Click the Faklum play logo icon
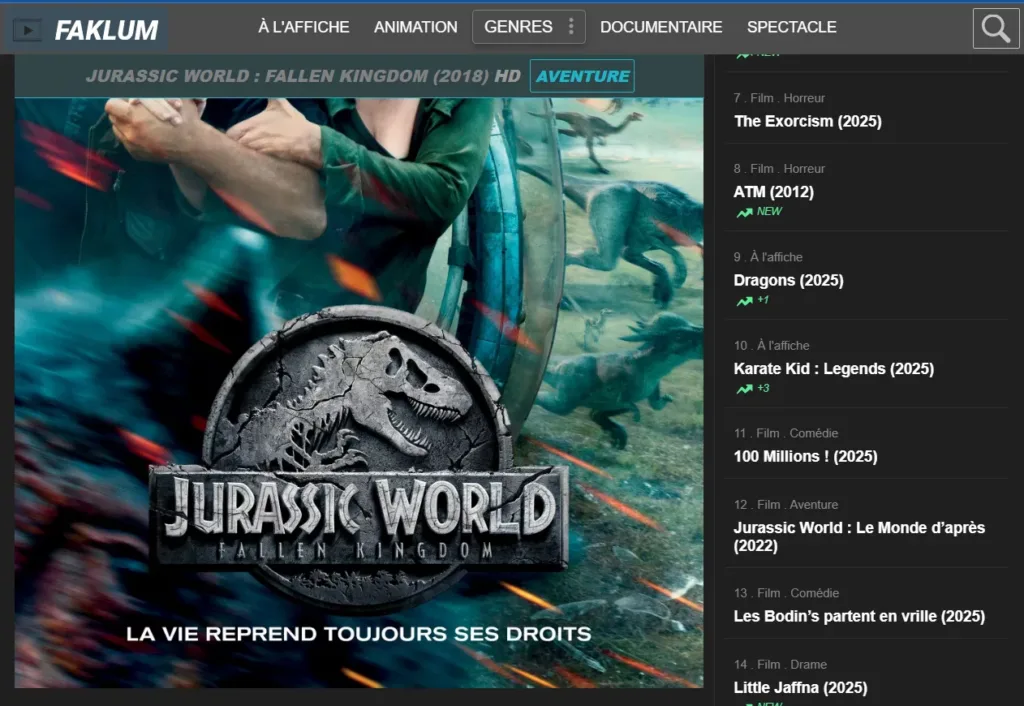 click(28, 30)
